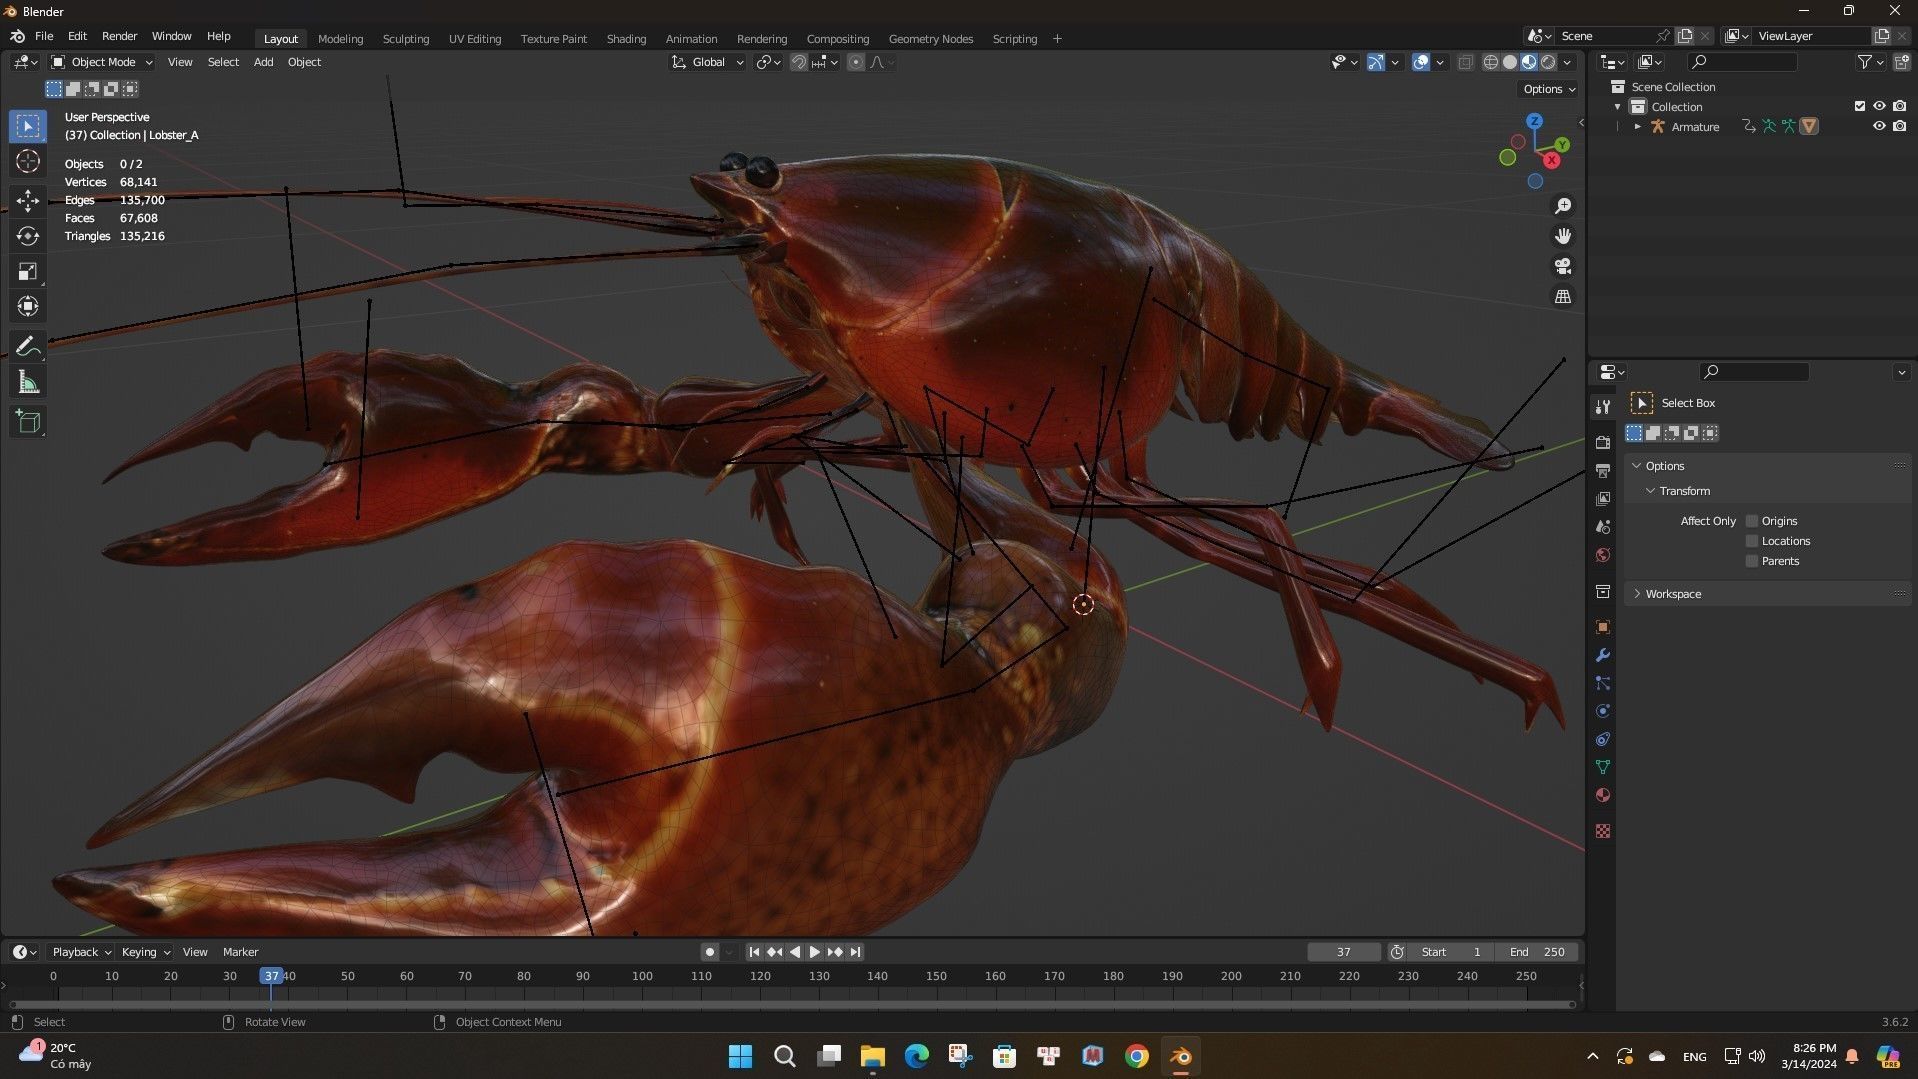This screenshot has width=1918, height=1079.
Task: Switch to the Shading workspace
Action: pyautogui.click(x=626, y=39)
